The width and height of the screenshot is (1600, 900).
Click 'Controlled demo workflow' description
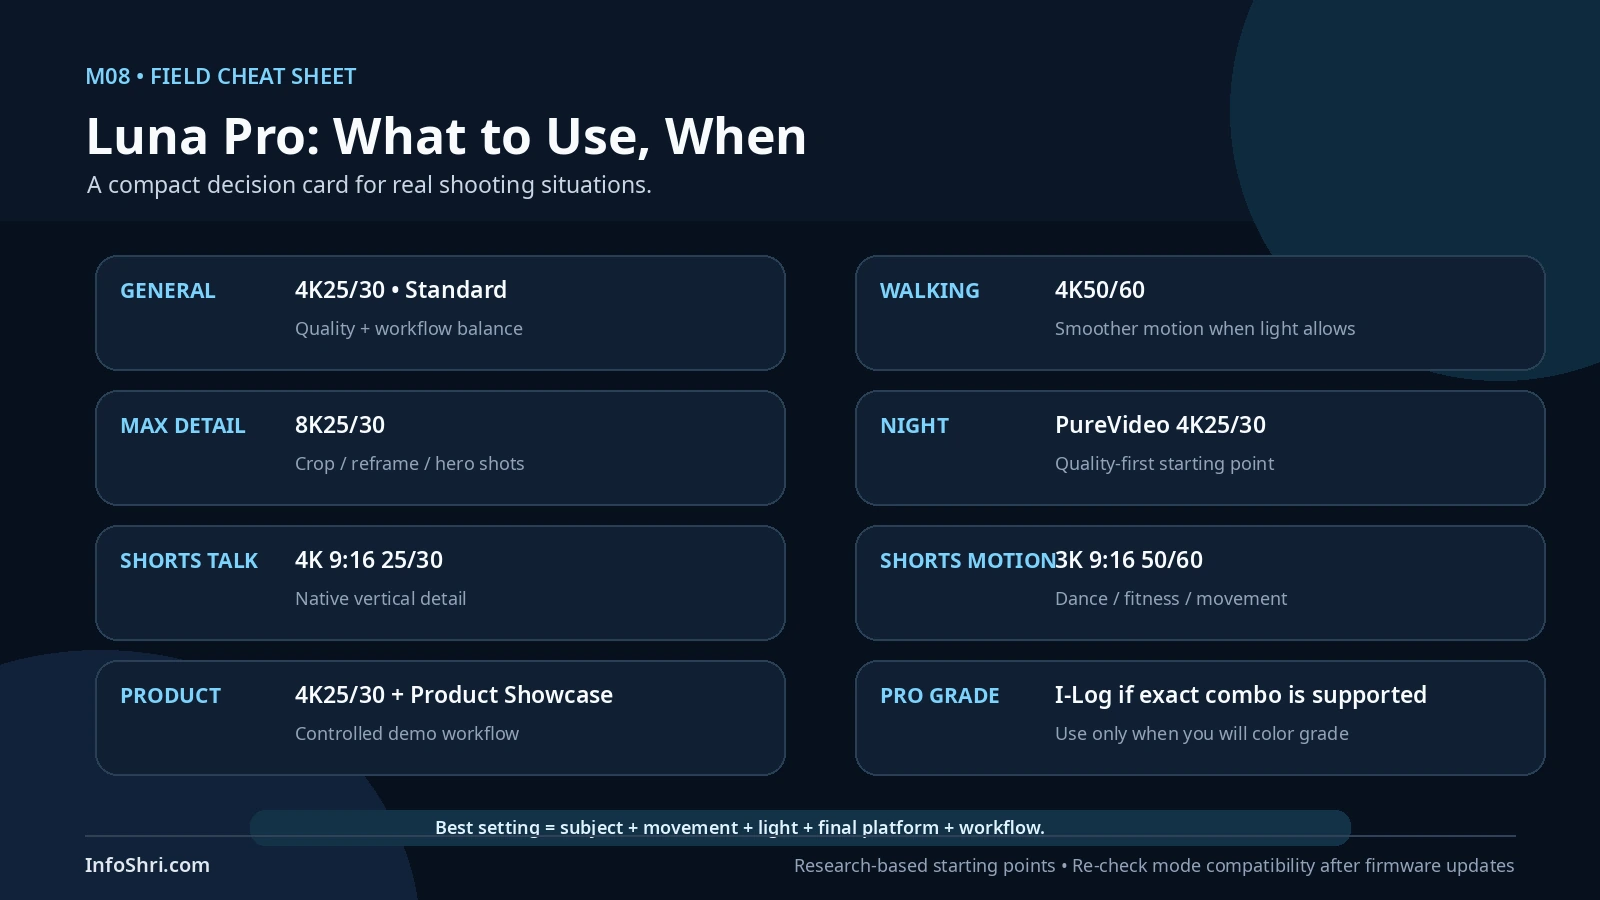click(x=407, y=734)
